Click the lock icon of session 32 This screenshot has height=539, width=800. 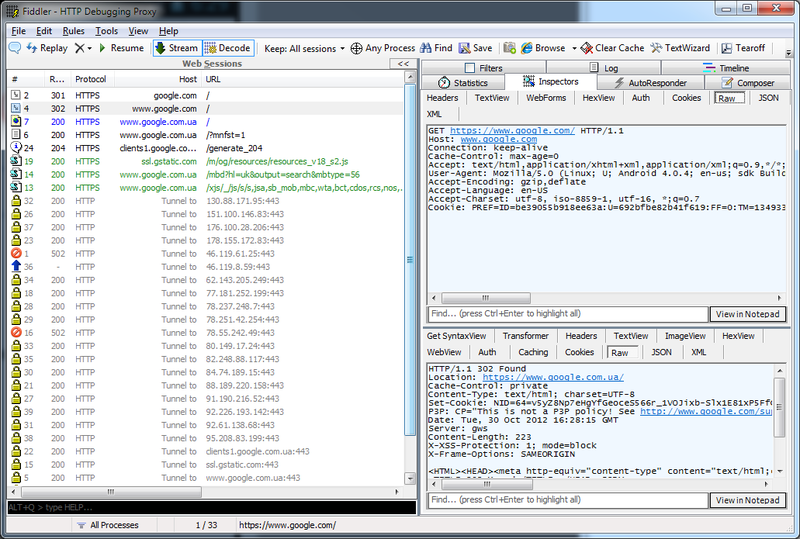tap(16, 201)
